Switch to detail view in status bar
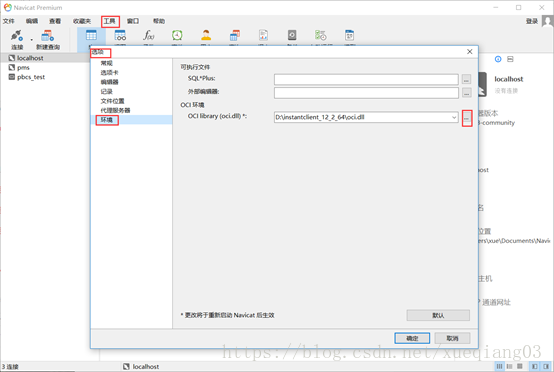The image size is (554, 372). coord(509,366)
